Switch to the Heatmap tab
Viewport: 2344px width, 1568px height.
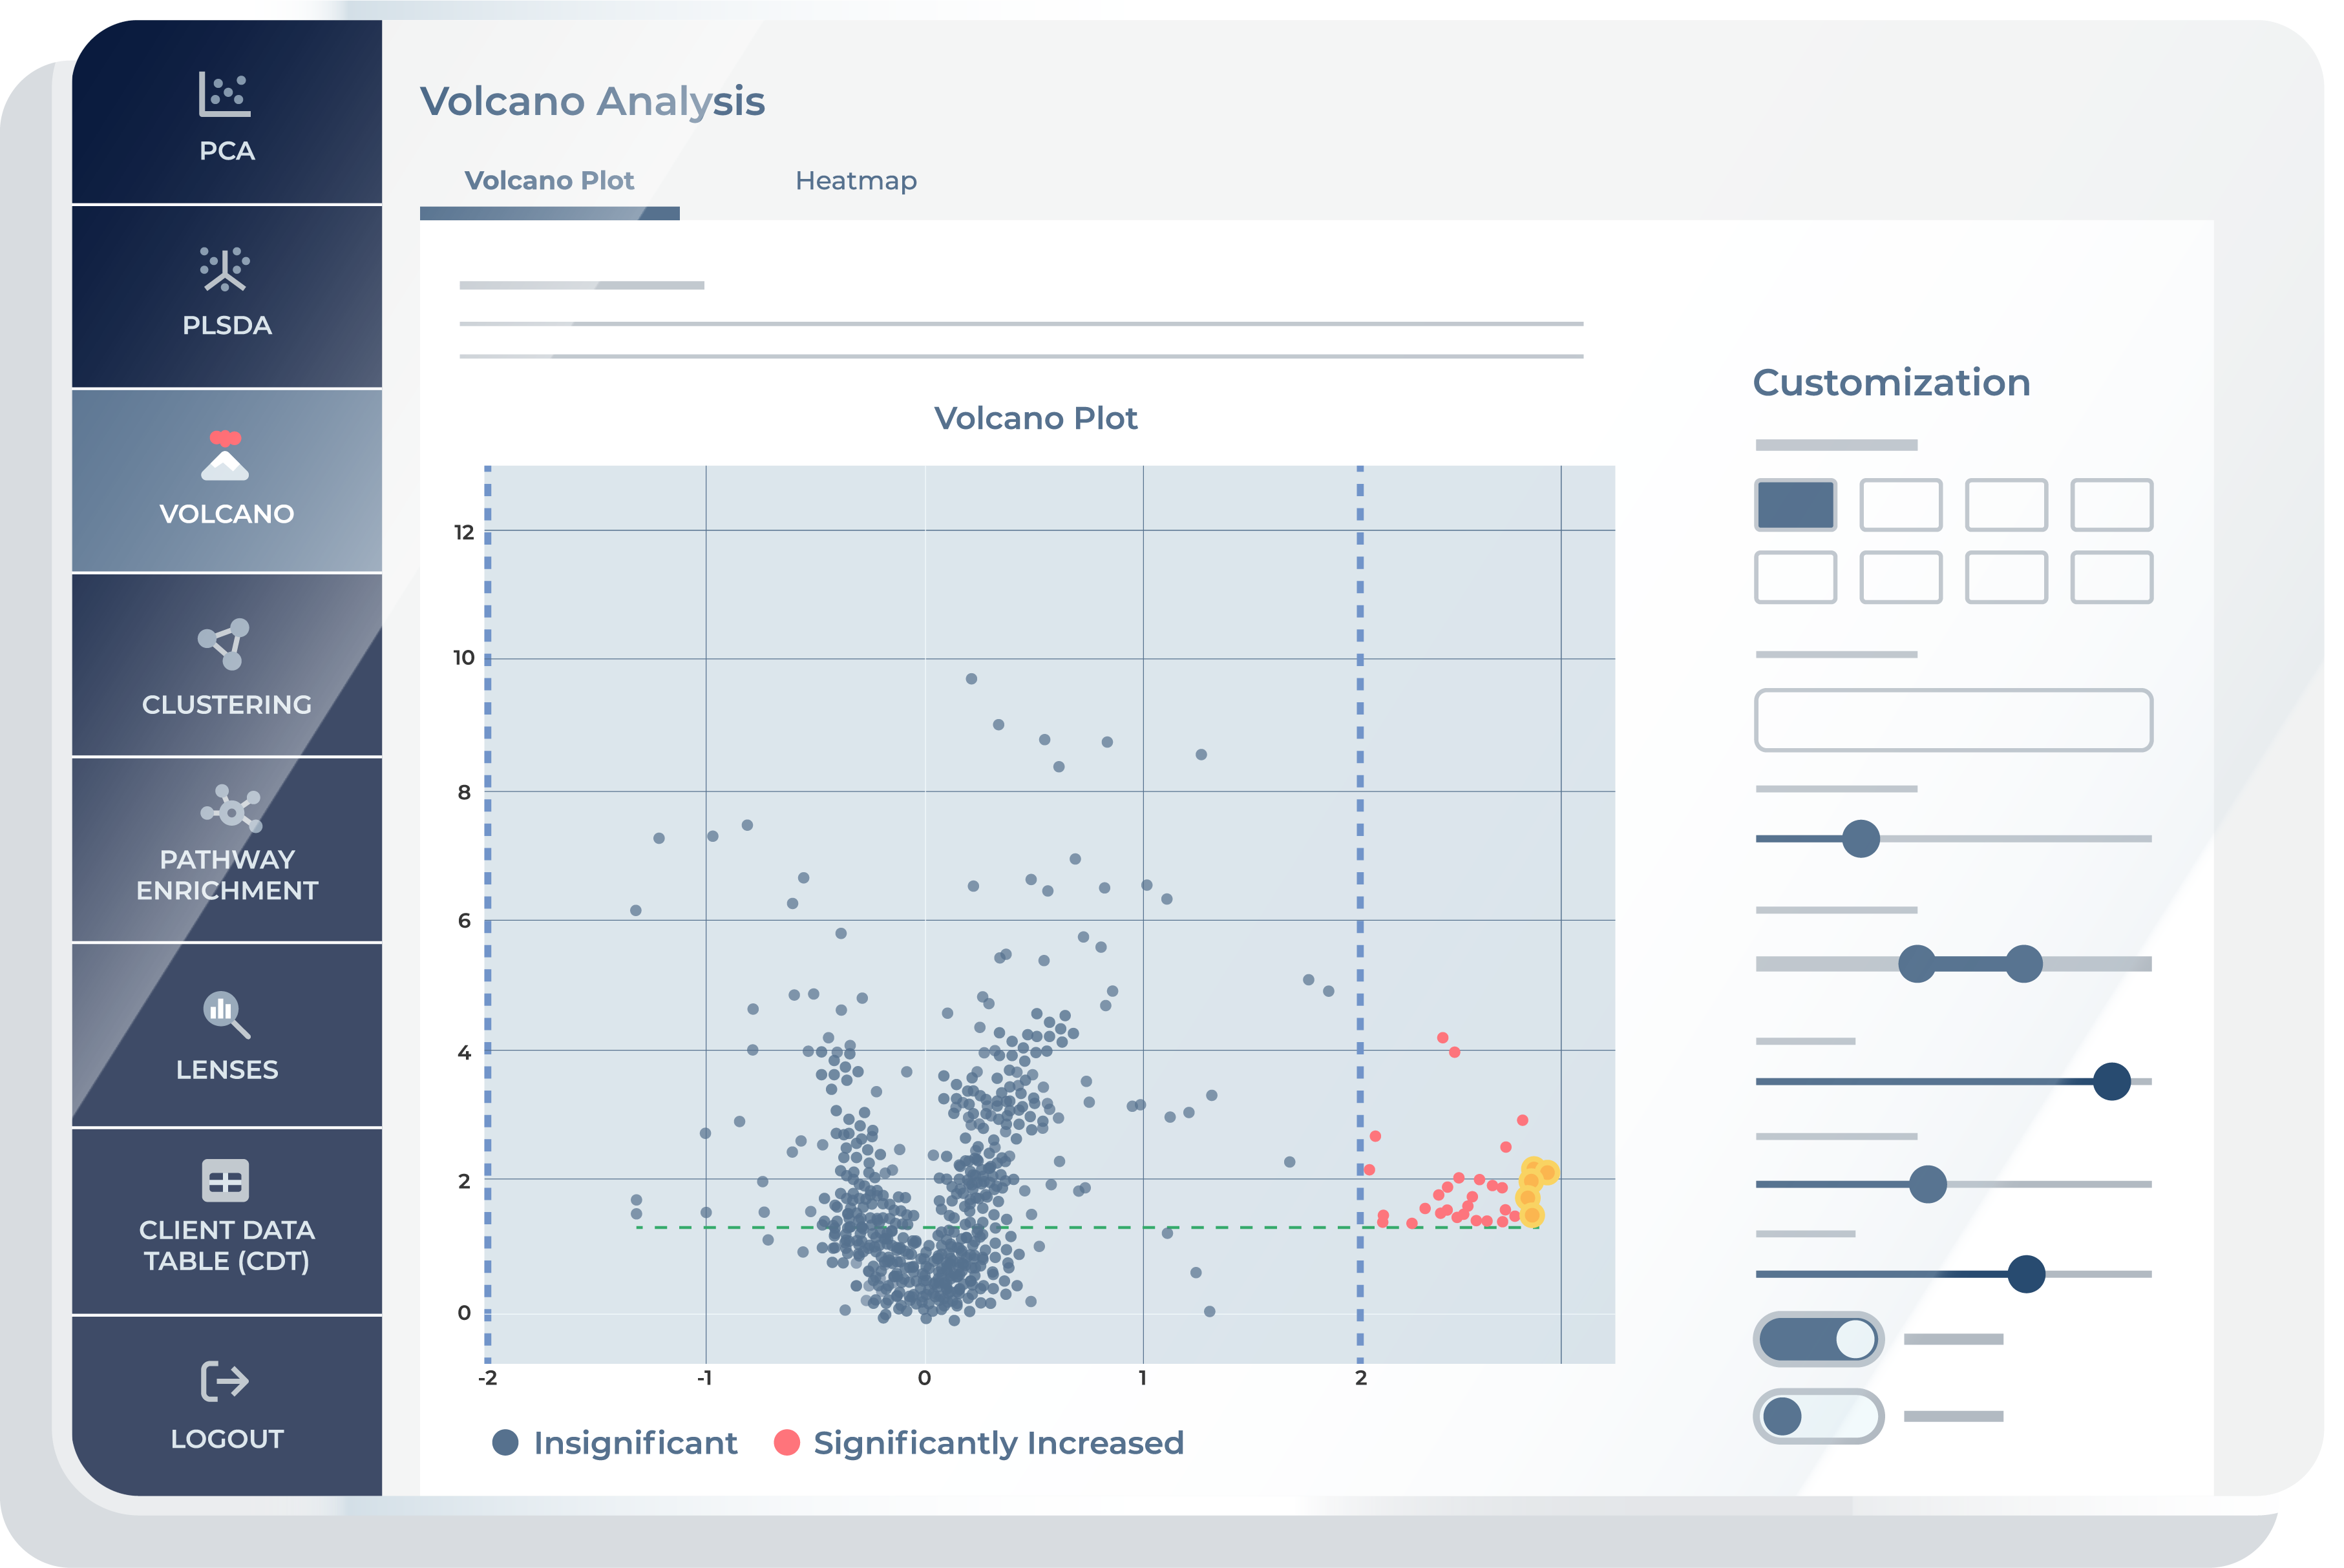(856, 181)
